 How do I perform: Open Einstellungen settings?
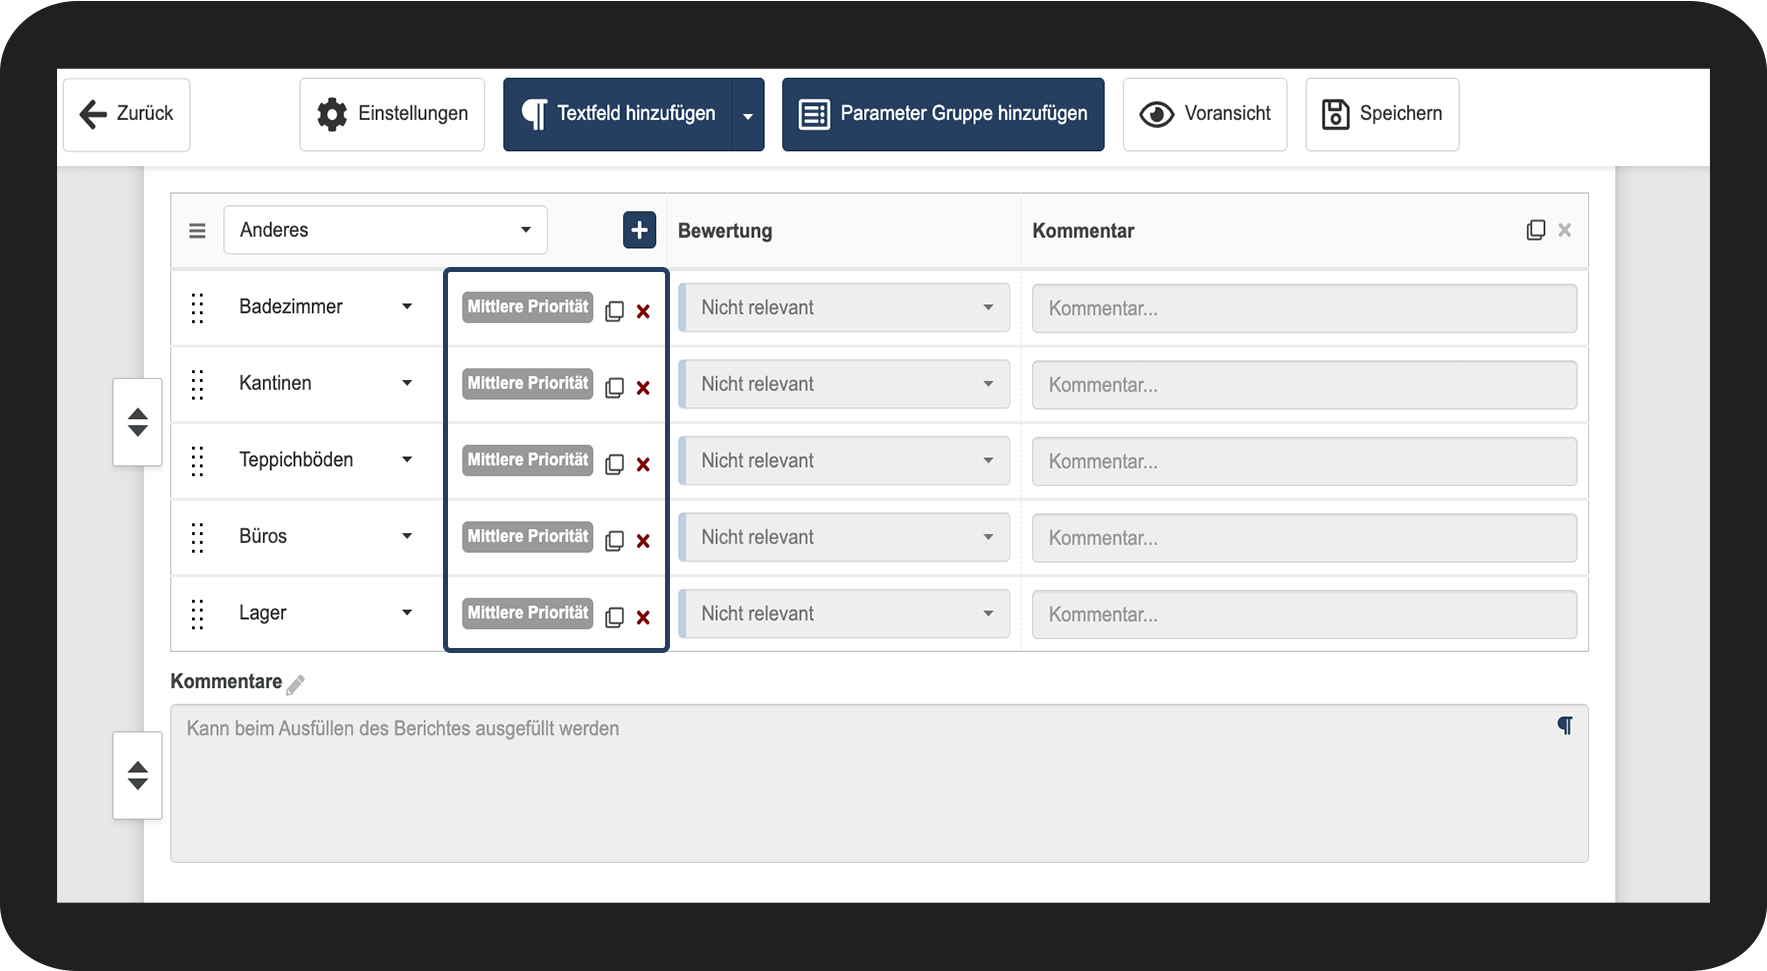[392, 114]
